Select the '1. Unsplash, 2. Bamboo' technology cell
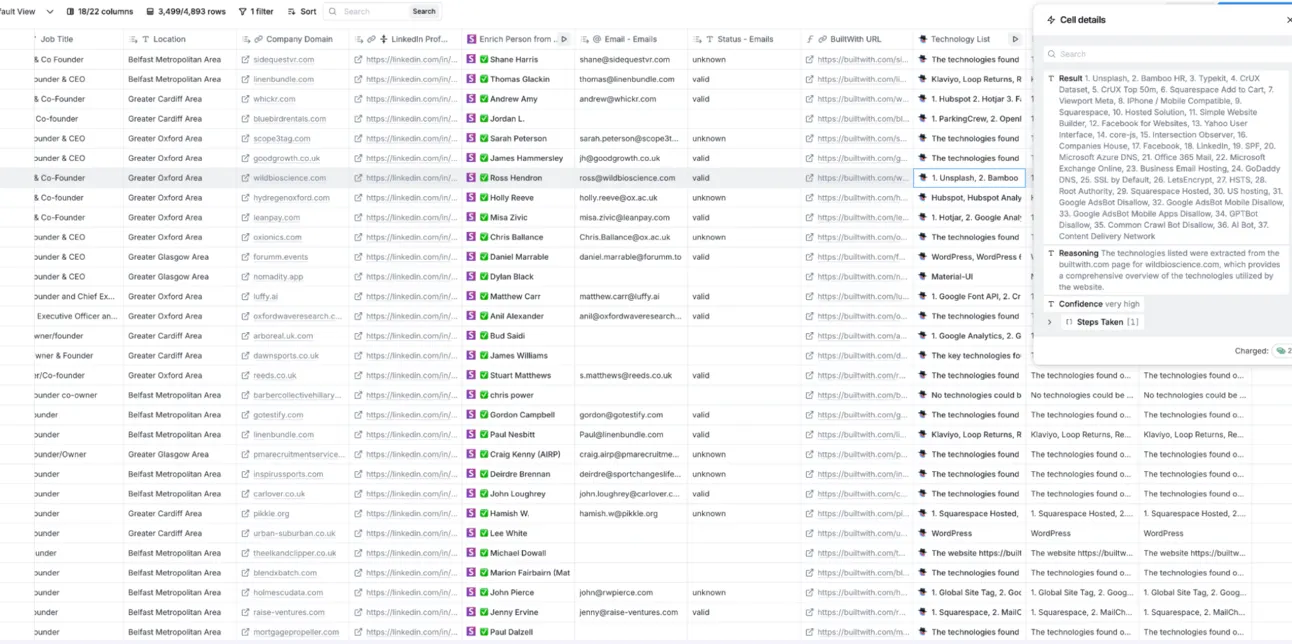Viewport: 1292px width, 644px height. [970, 178]
